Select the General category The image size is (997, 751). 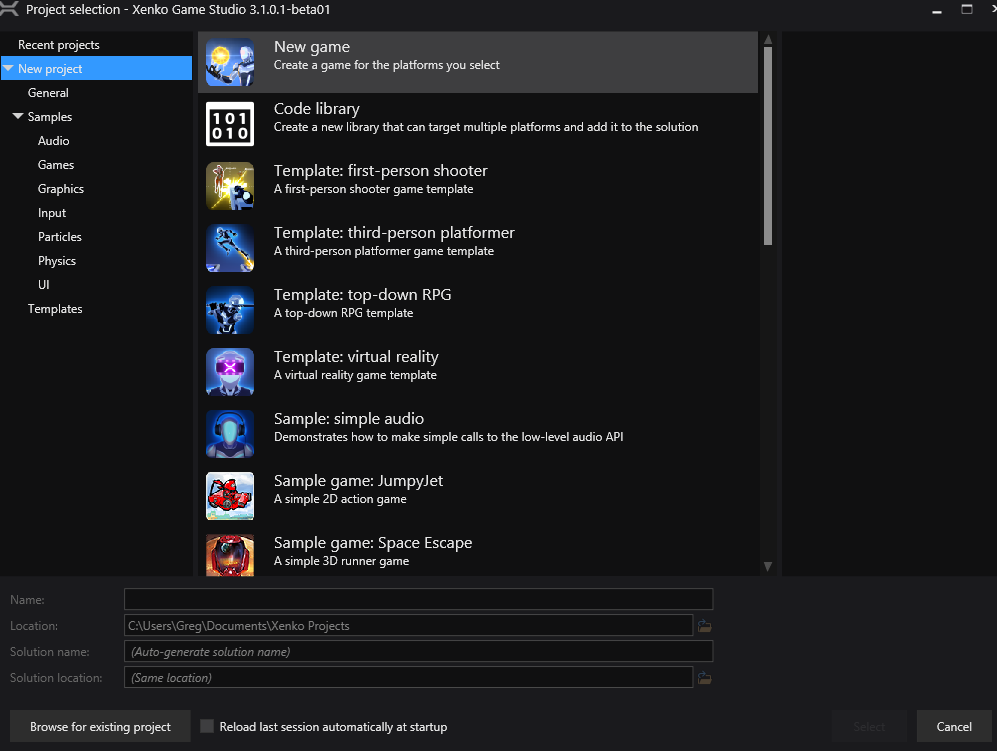coord(48,93)
